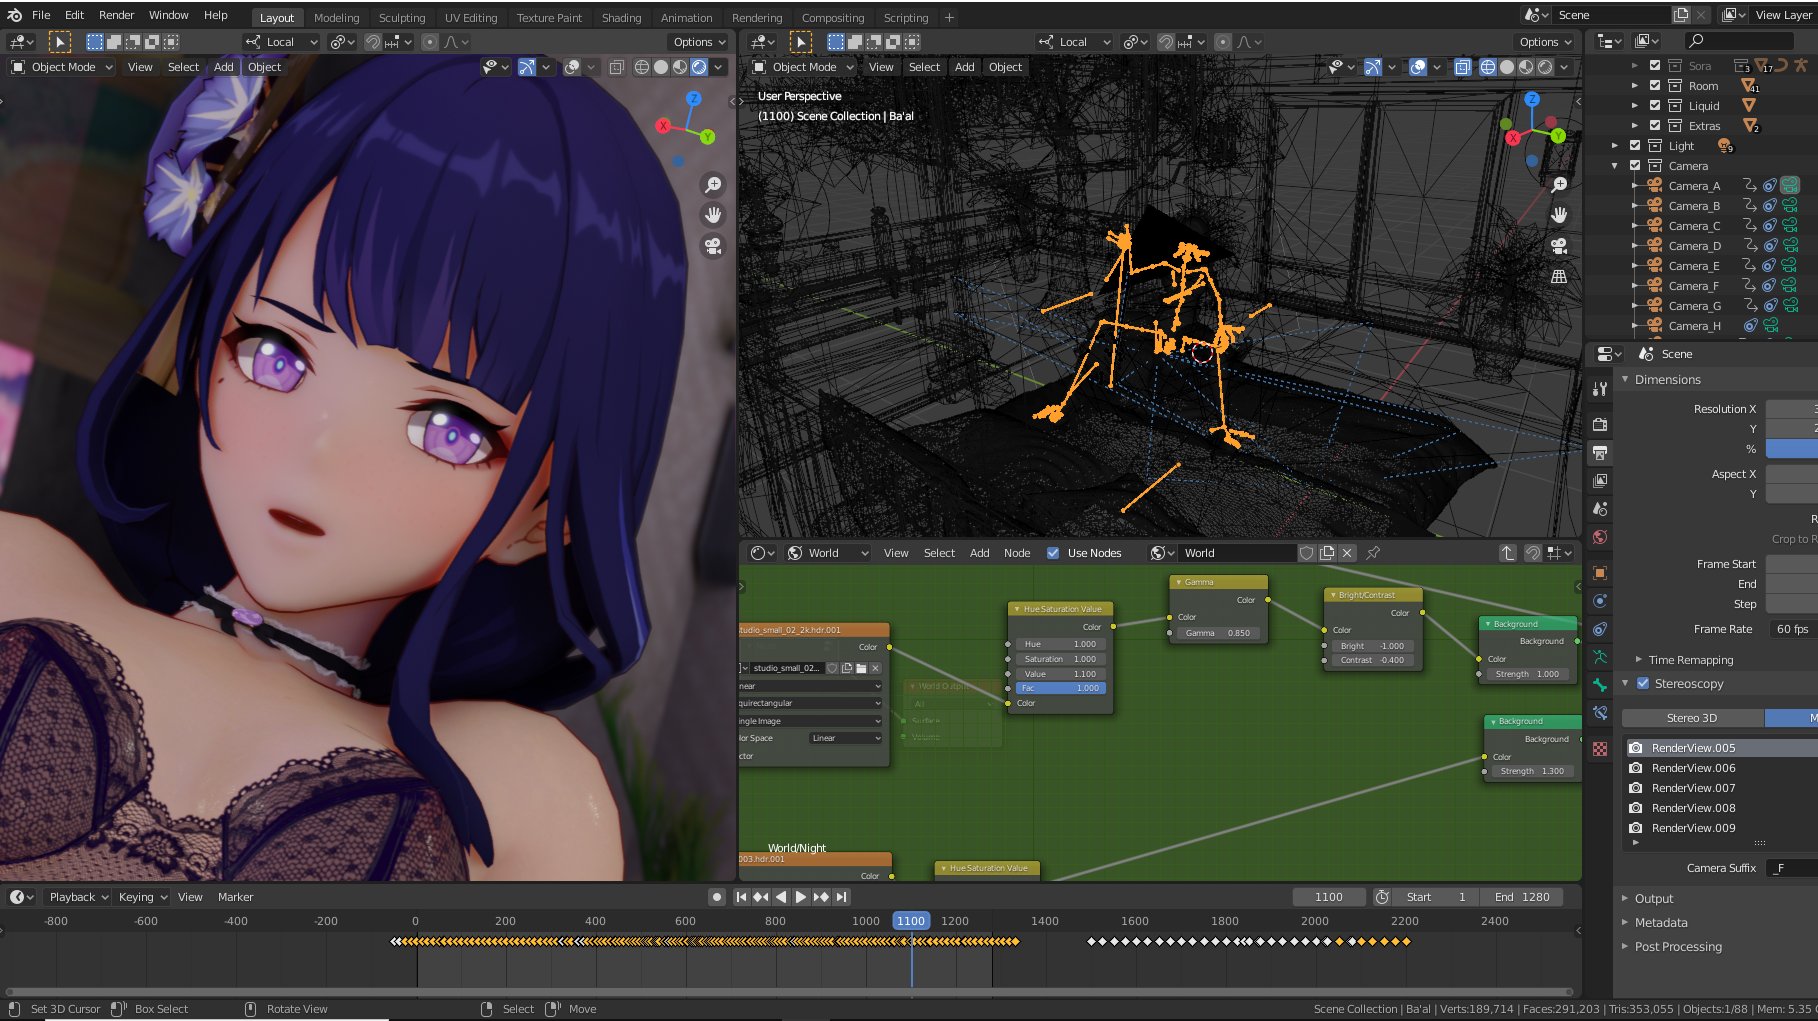Click Add workspace plus button
Viewport: 1818px width, 1021px height.
(949, 18)
